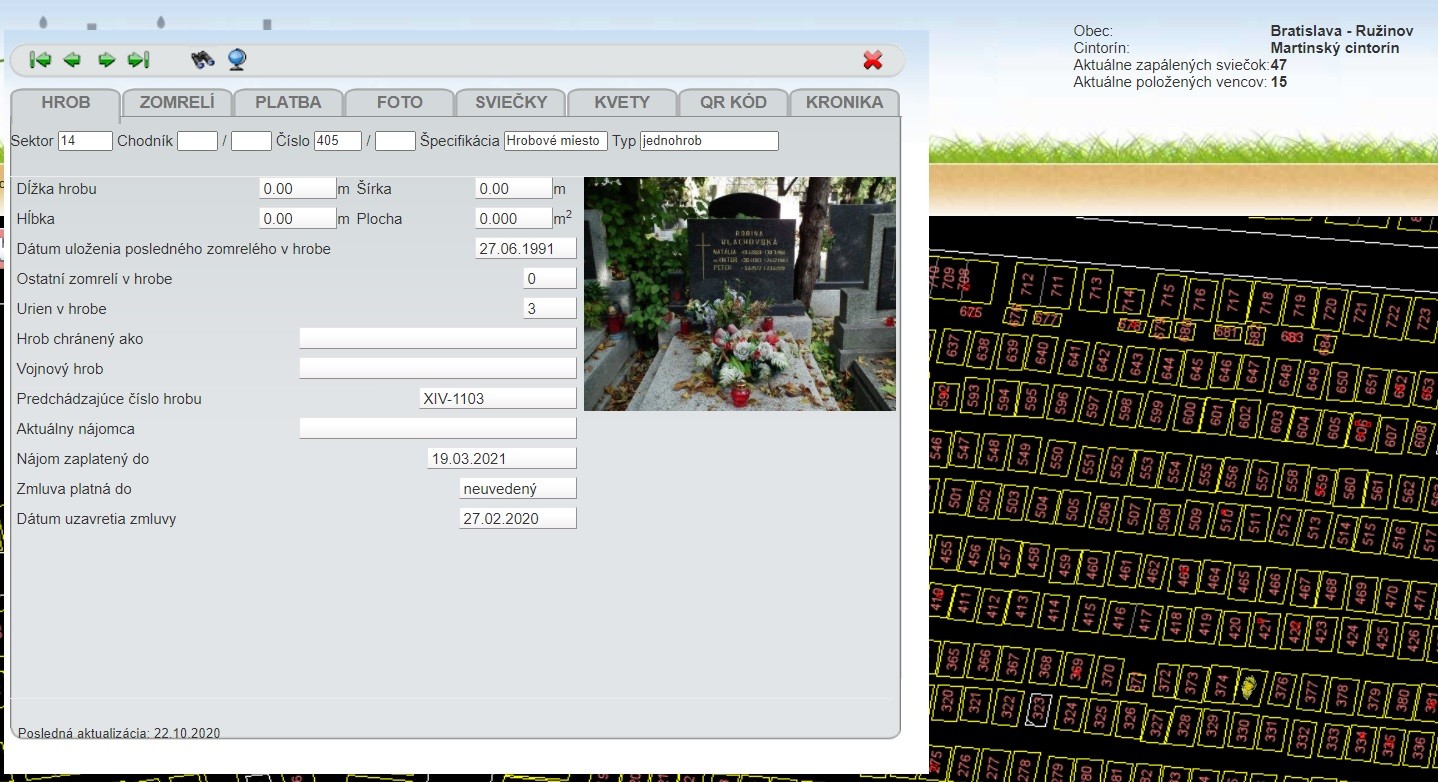The height and width of the screenshot is (782, 1438).
Task: Show the KVETY tab
Action: coord(622,102)
